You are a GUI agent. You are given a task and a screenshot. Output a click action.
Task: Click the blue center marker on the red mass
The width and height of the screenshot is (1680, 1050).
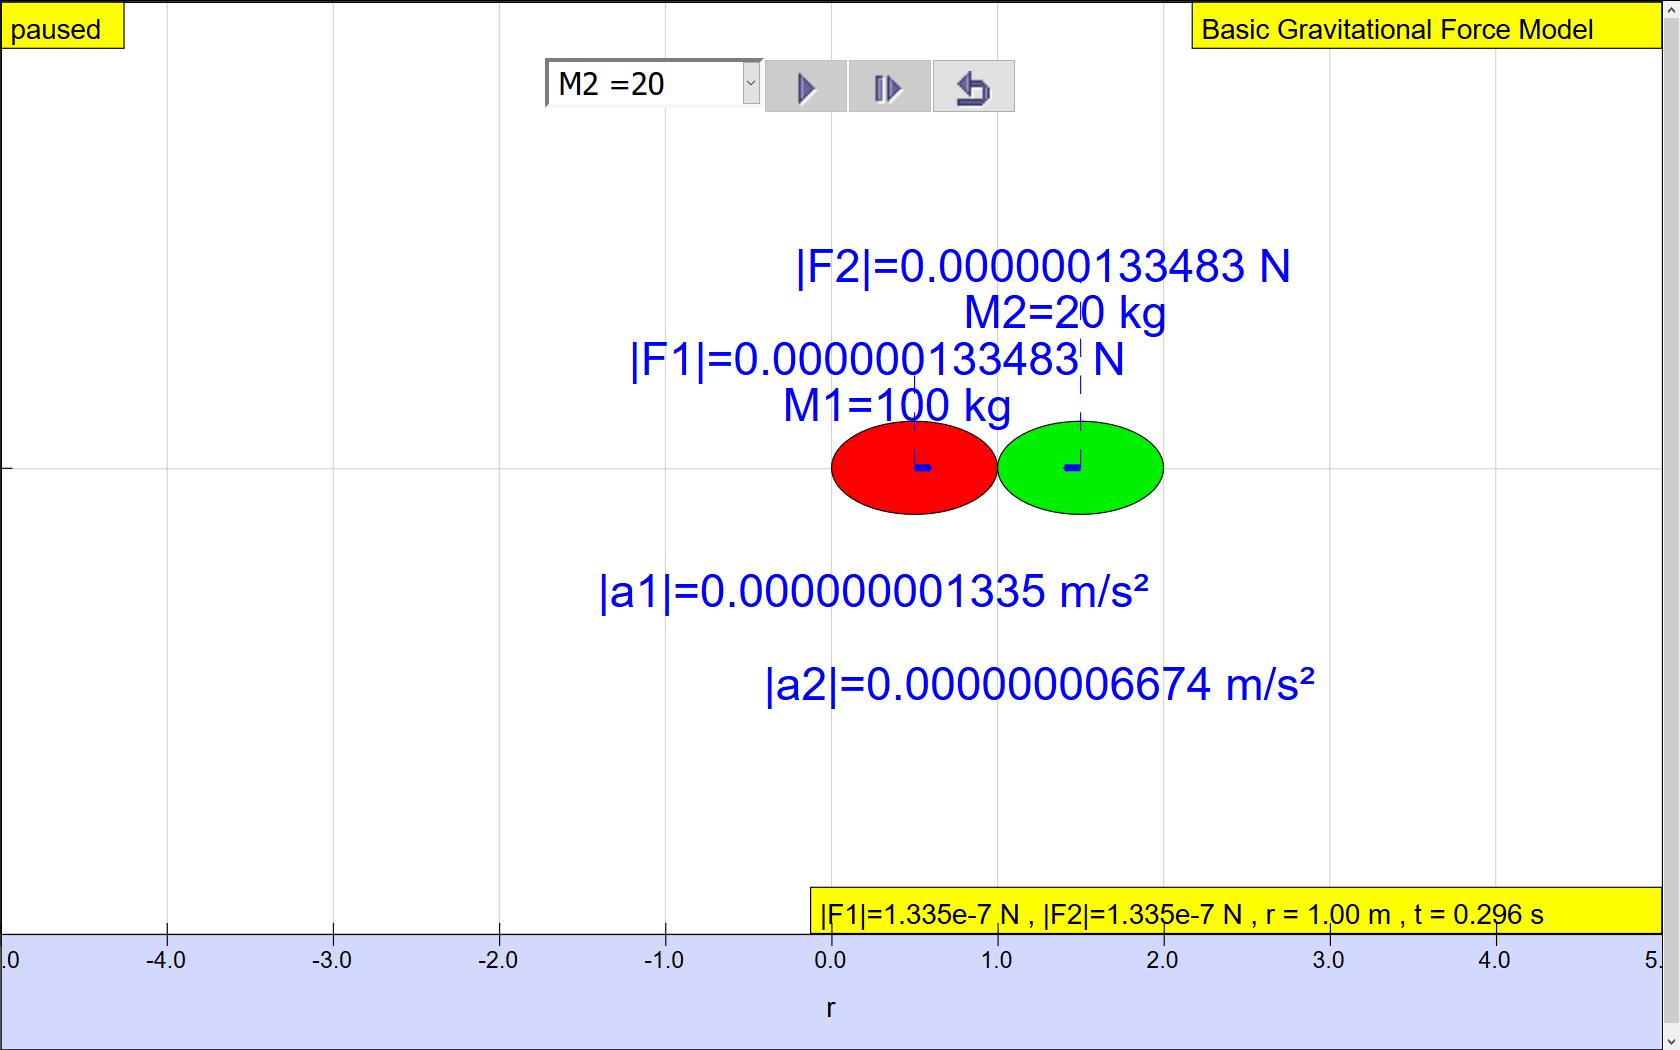(x=922, y=466)
